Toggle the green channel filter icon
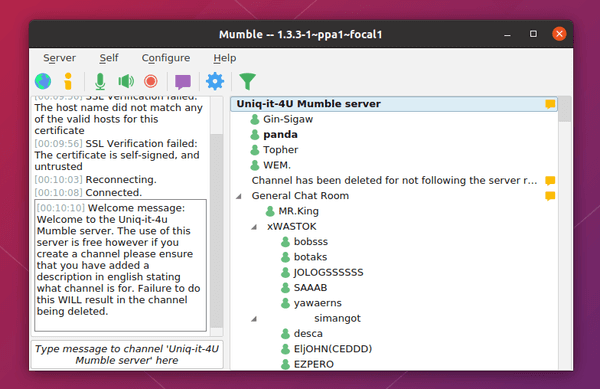This screenshot has width=600, height=389. 247,81
